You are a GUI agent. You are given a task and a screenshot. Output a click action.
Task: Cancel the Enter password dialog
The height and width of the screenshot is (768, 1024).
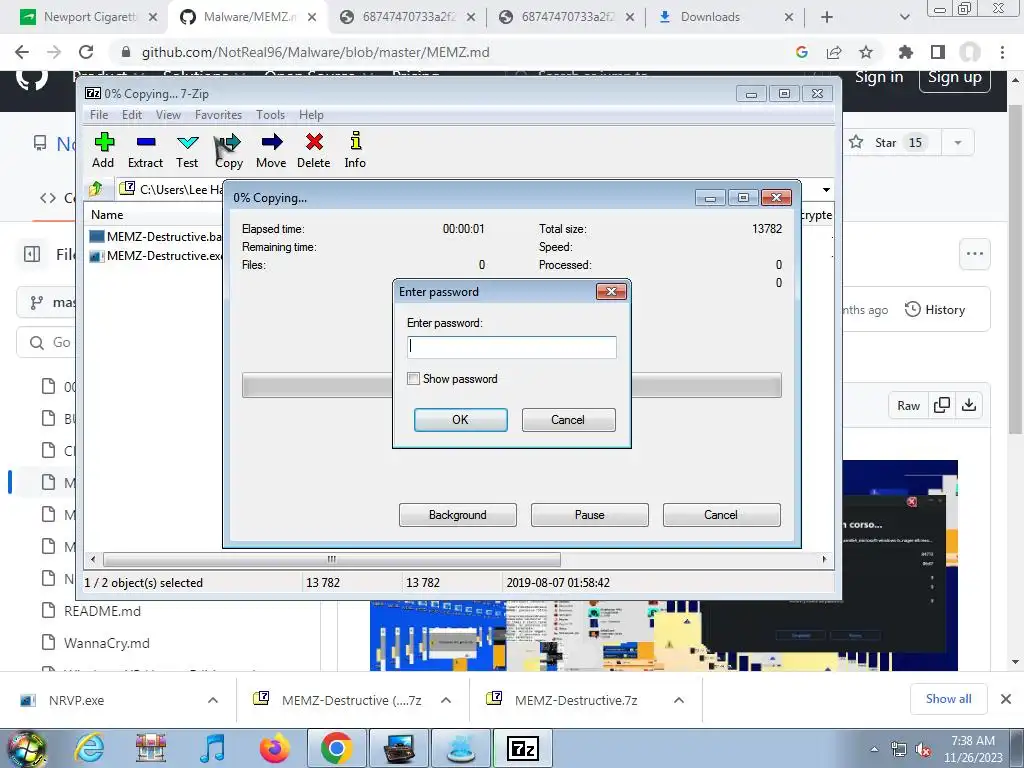click(568, 420)
